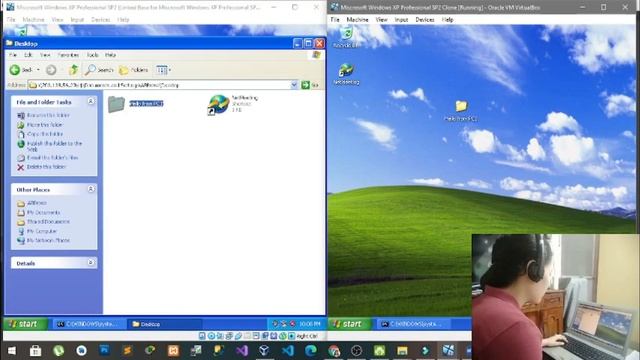The width and height of the screenshot is (640, 360).
Task: Open uTorrent from the host taskbar
Action: (x=58, y=351)
